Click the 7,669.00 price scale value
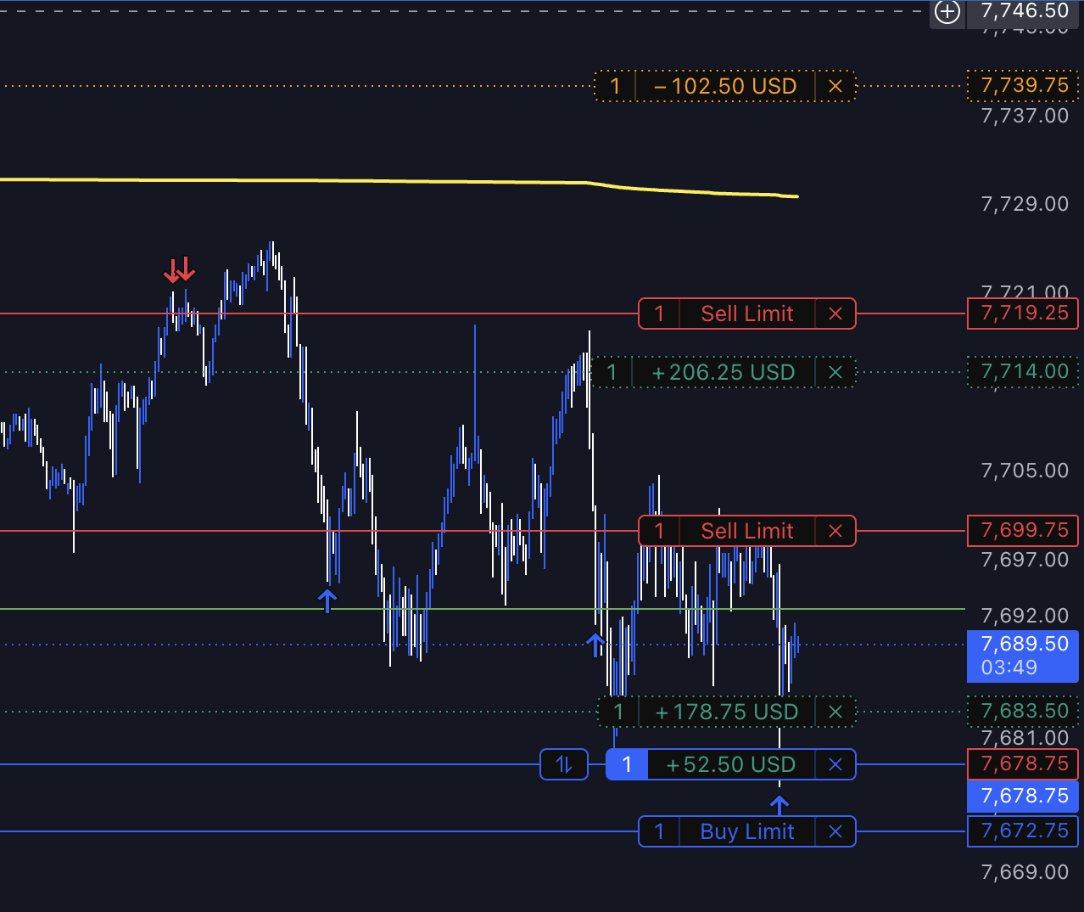The image size is (1084, 912). [x=1025, y=872]
